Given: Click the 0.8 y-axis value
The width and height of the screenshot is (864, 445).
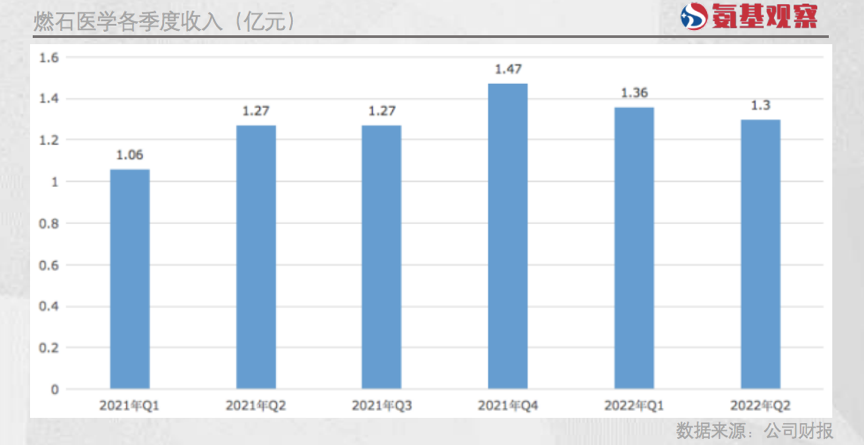Looking at the screenshot, I should [x=49, y=224].
